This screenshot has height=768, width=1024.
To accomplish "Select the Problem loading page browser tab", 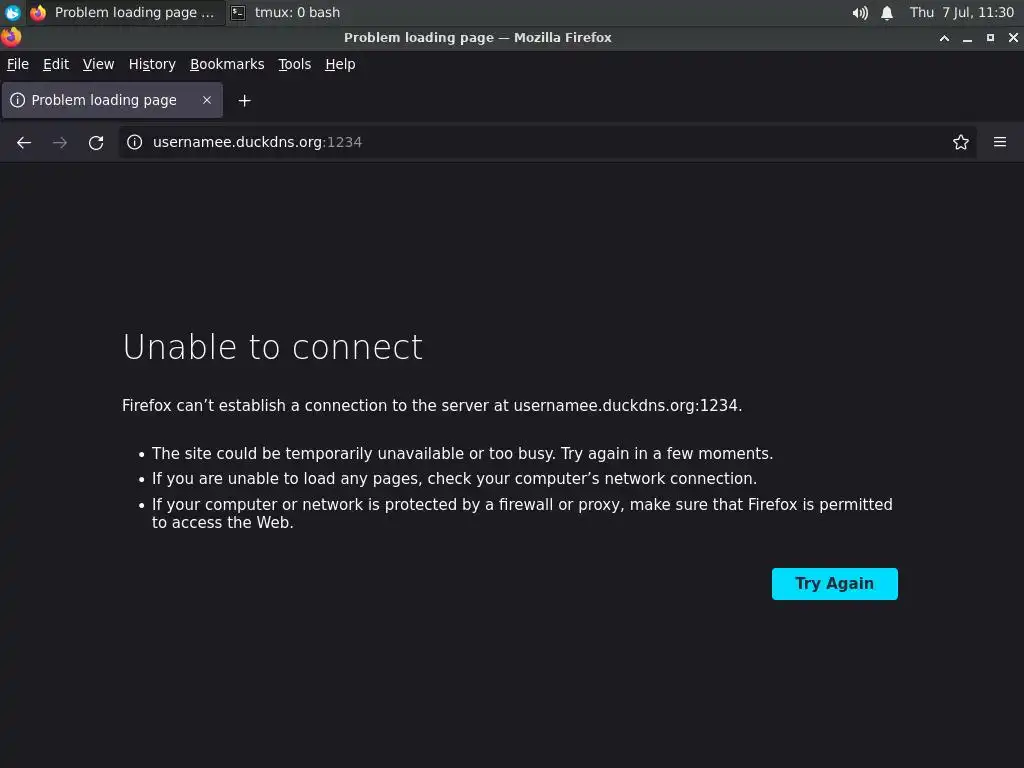I will (x=104, y=100).
